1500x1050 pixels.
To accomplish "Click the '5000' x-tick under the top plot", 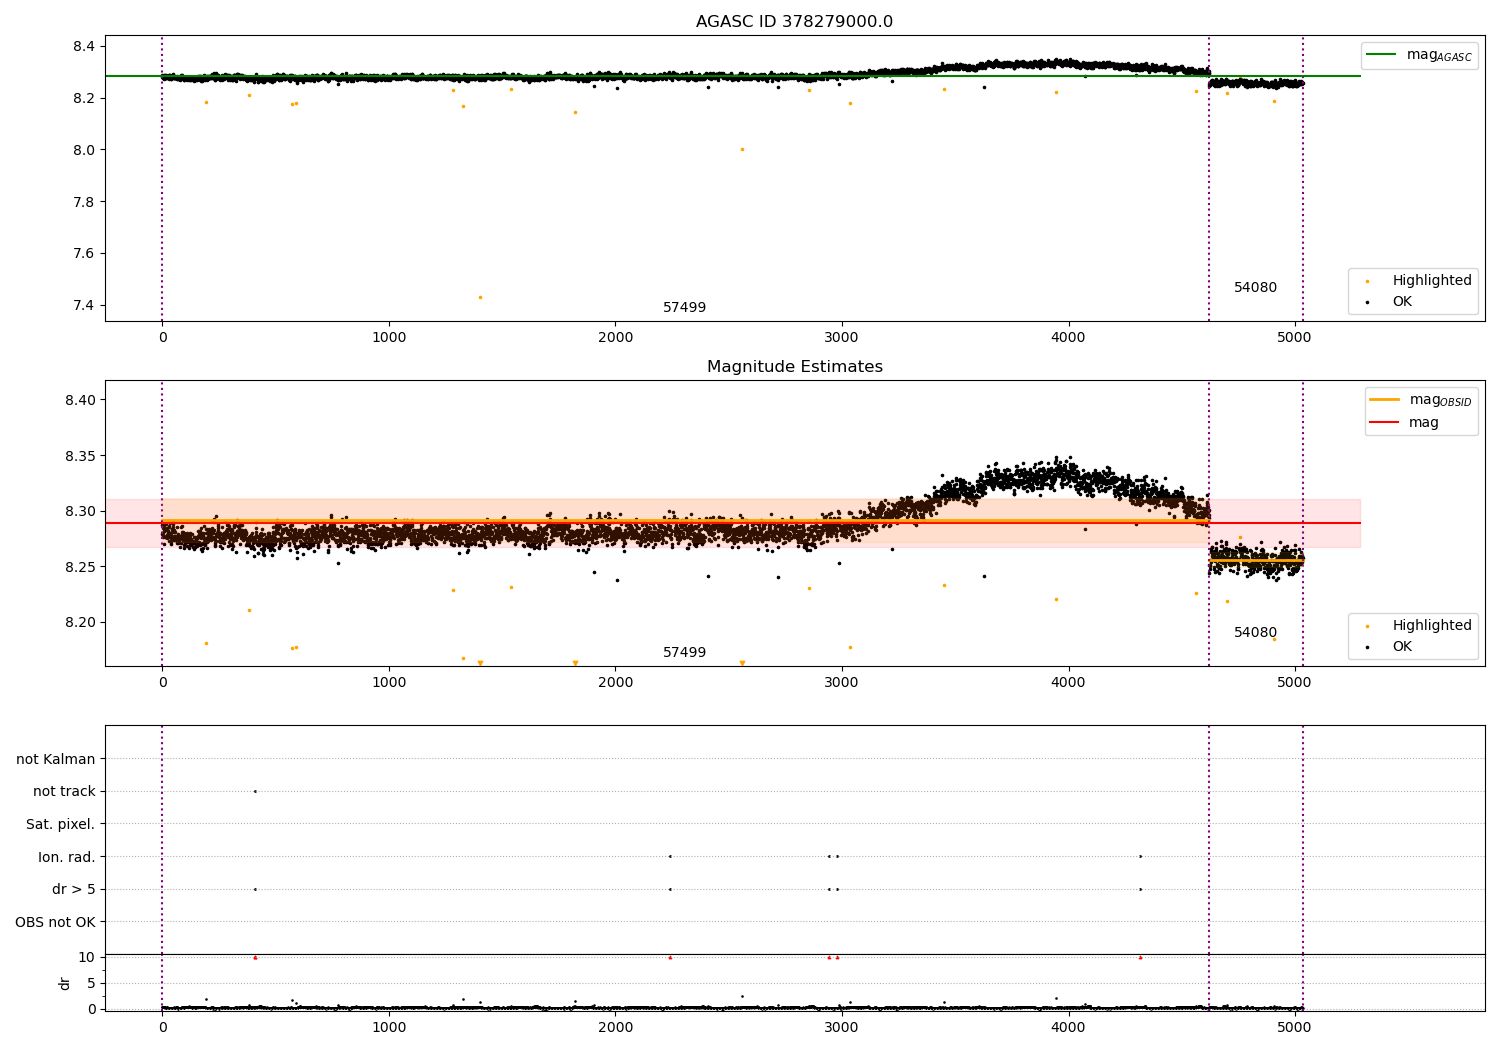I will pyautogui.click(x=1295, y=338).
